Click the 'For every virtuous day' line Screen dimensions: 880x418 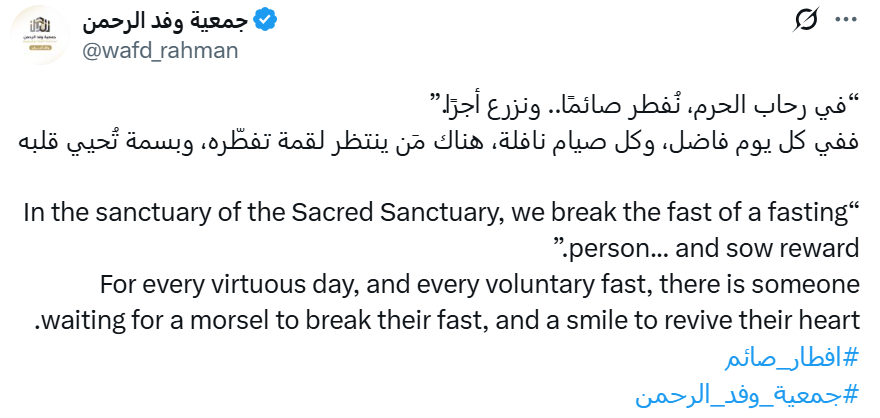pyautogui.click(x=480, y=285)
